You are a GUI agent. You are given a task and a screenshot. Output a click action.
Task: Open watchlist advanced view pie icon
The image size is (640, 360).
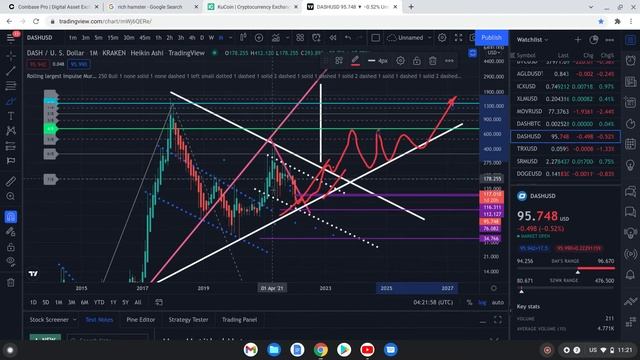593,40
